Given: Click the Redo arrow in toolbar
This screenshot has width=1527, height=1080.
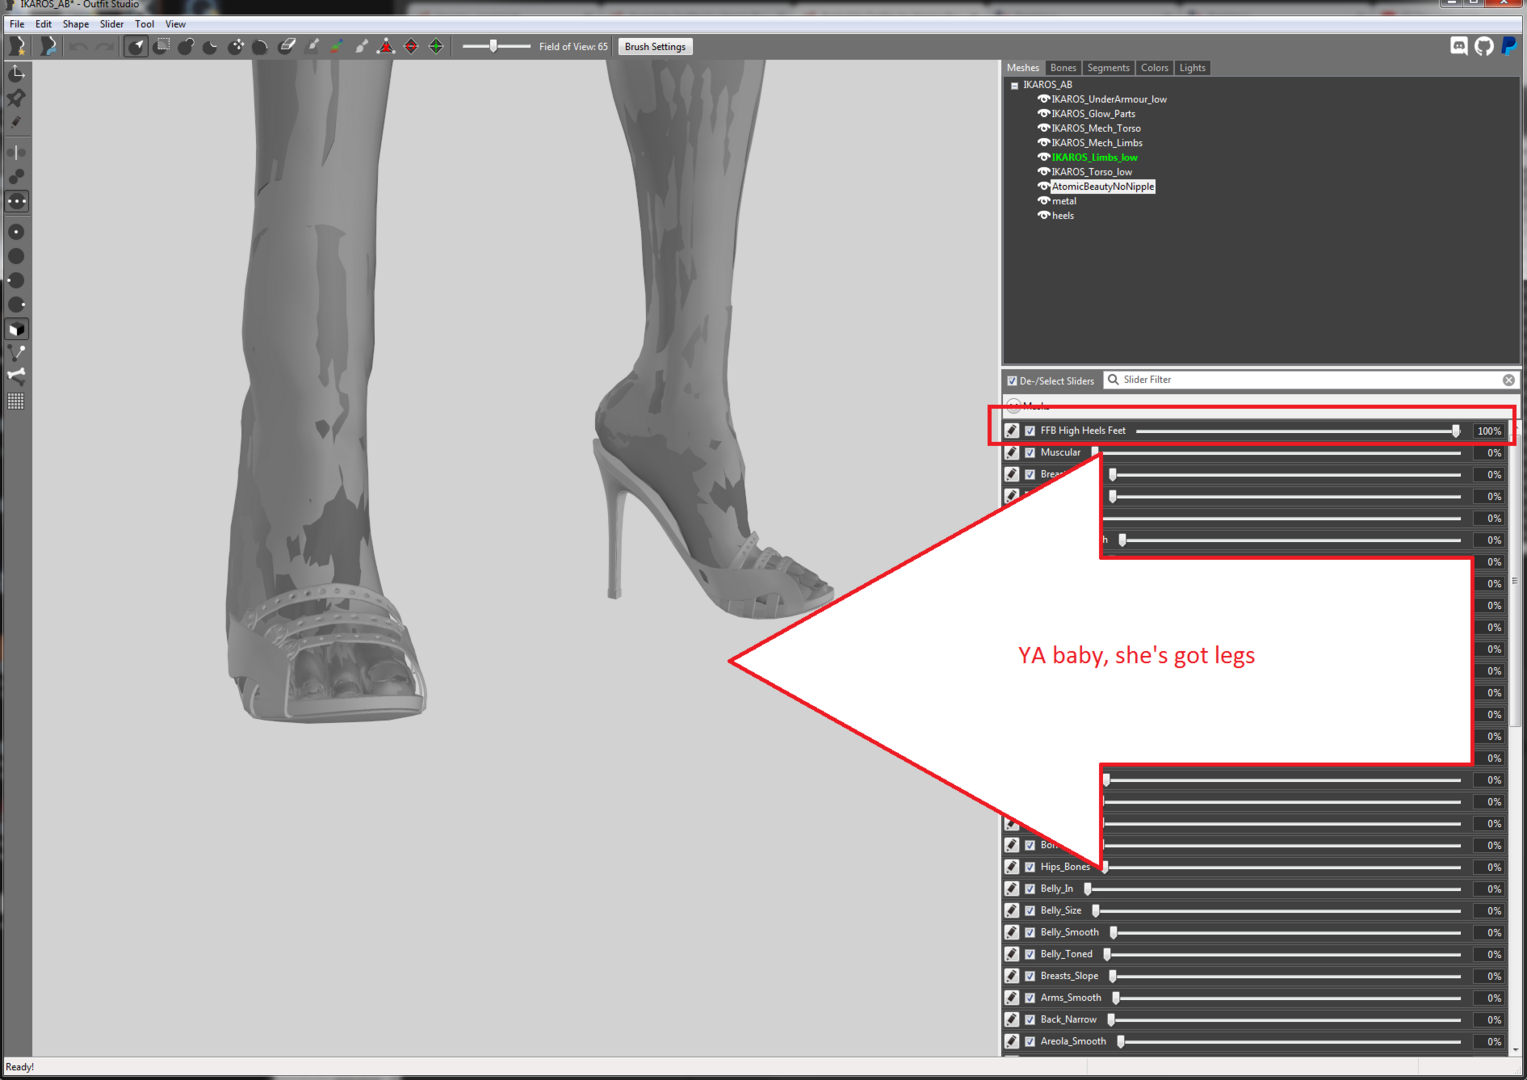Looking at the screenshot, I should [x=104, y=47].
